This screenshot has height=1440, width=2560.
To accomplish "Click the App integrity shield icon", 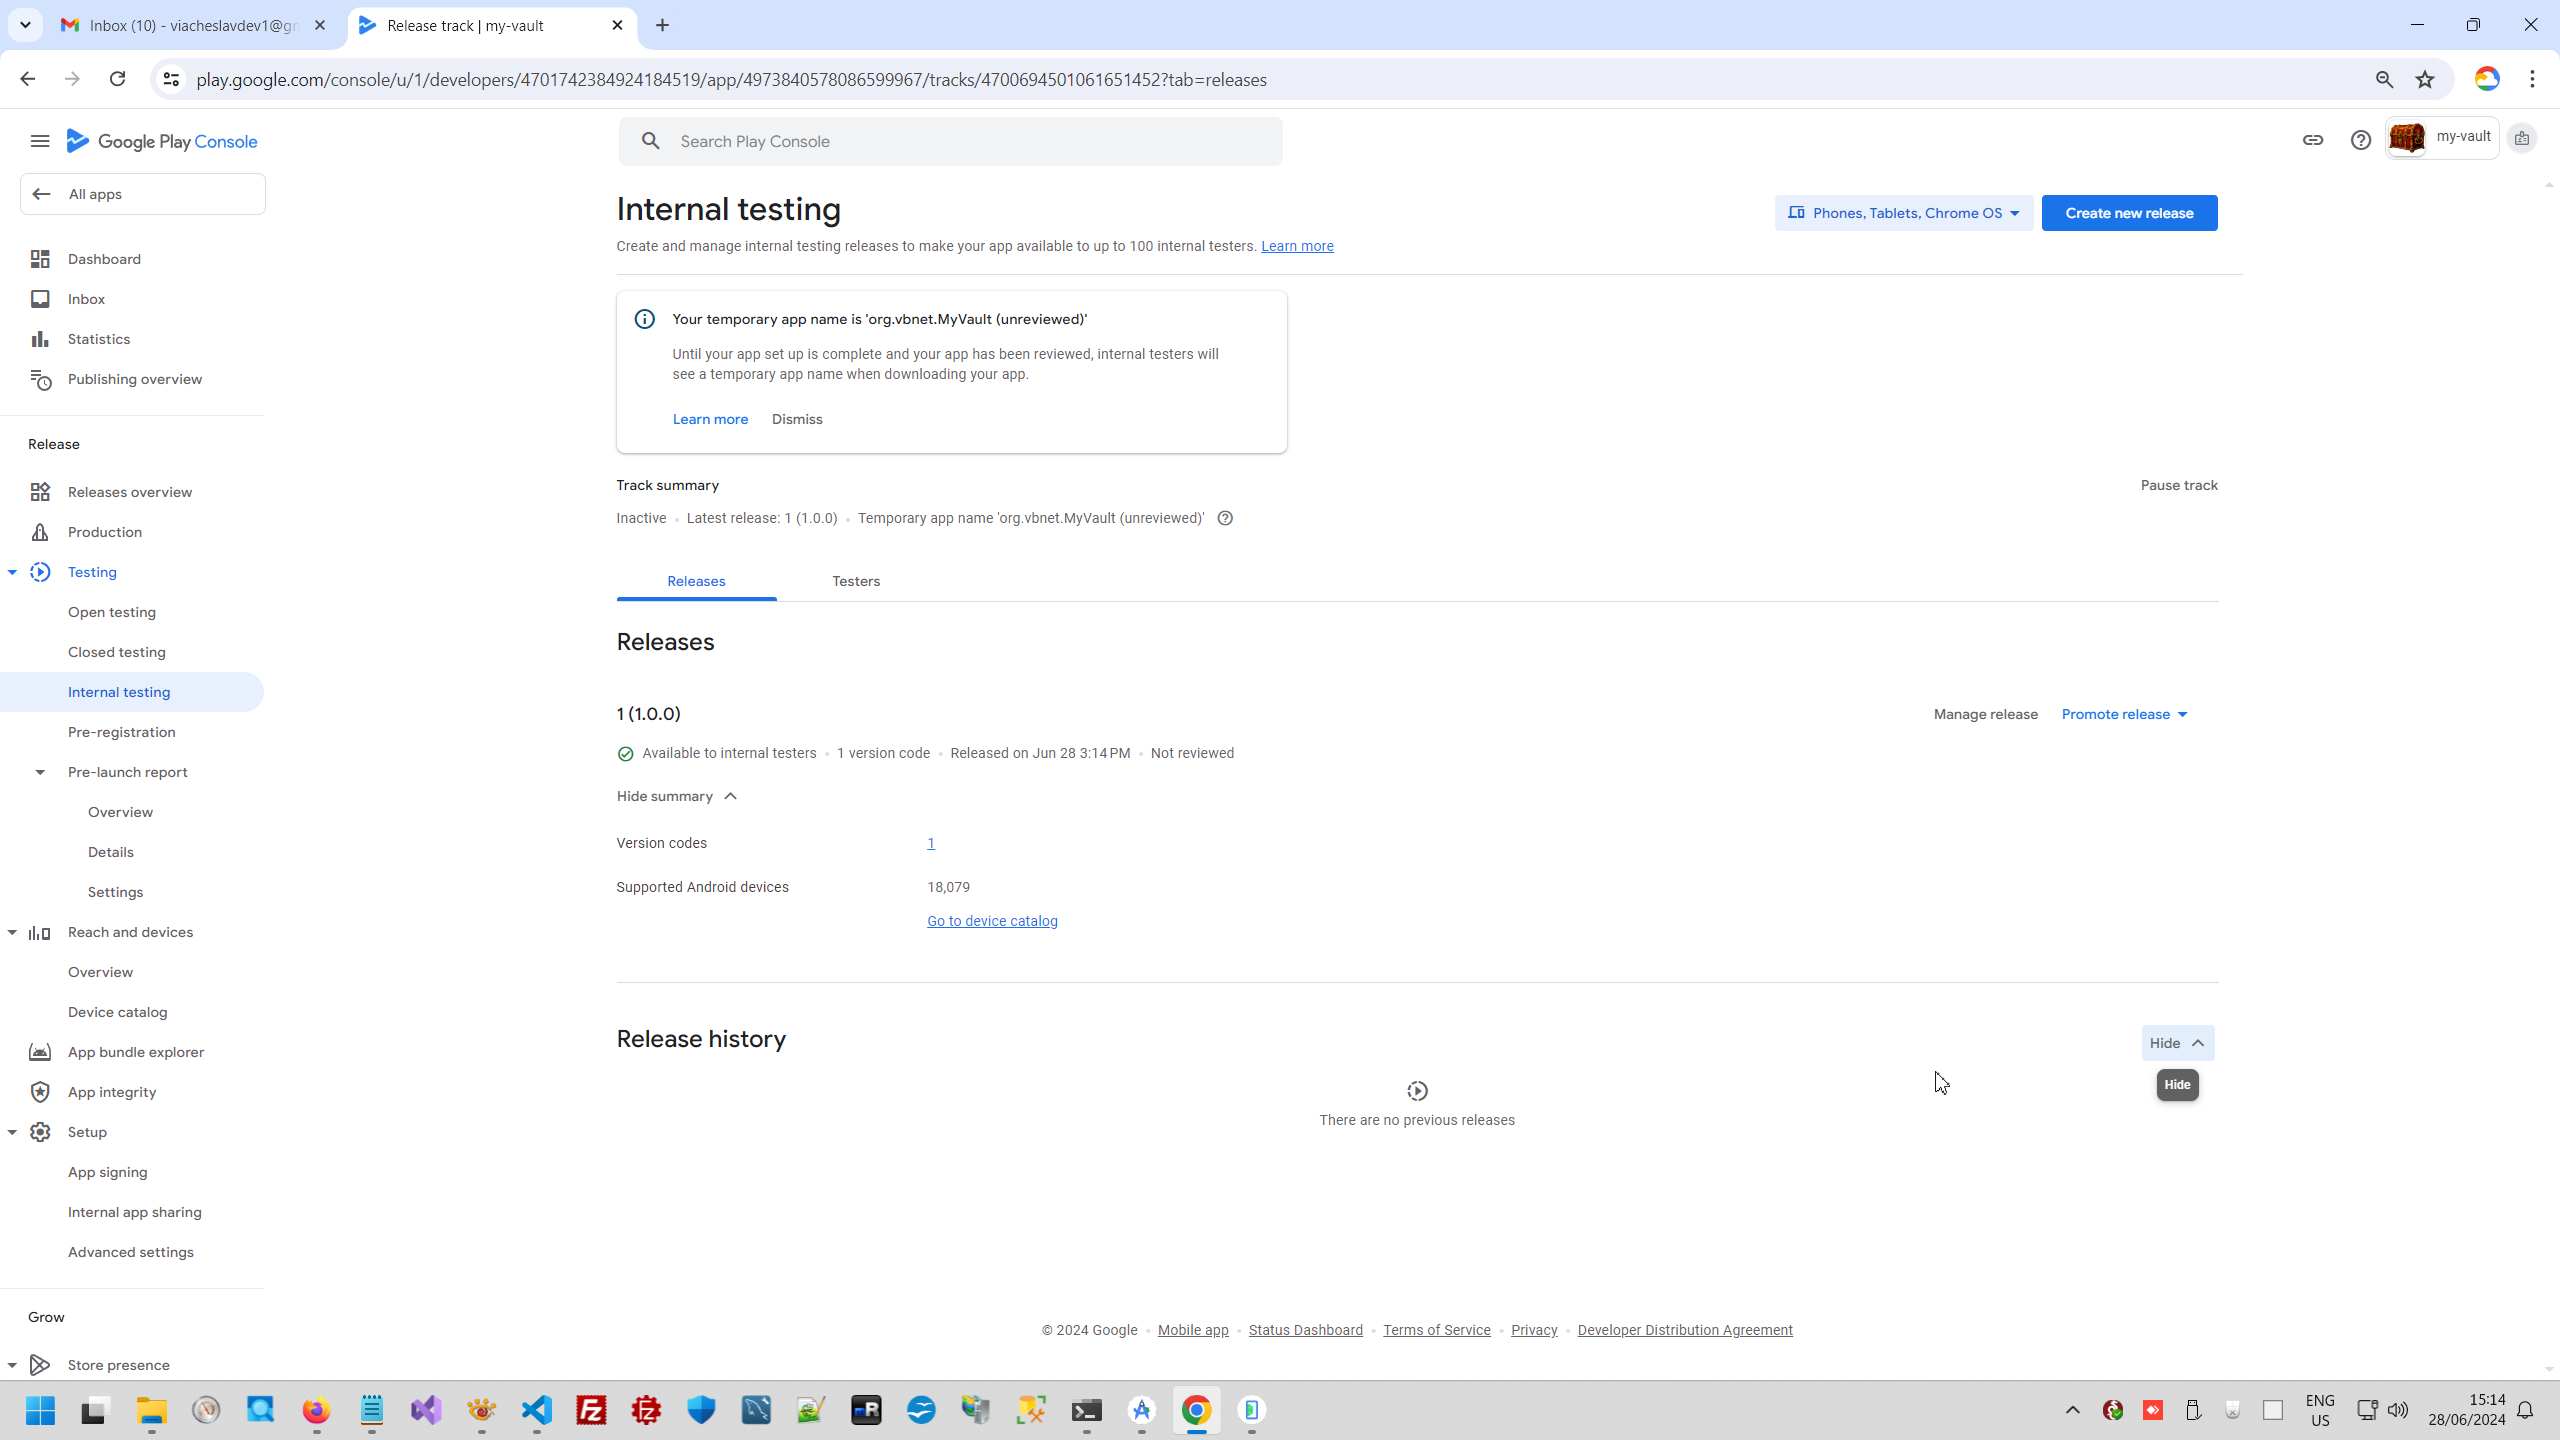I will click(x=40, y=1092).
